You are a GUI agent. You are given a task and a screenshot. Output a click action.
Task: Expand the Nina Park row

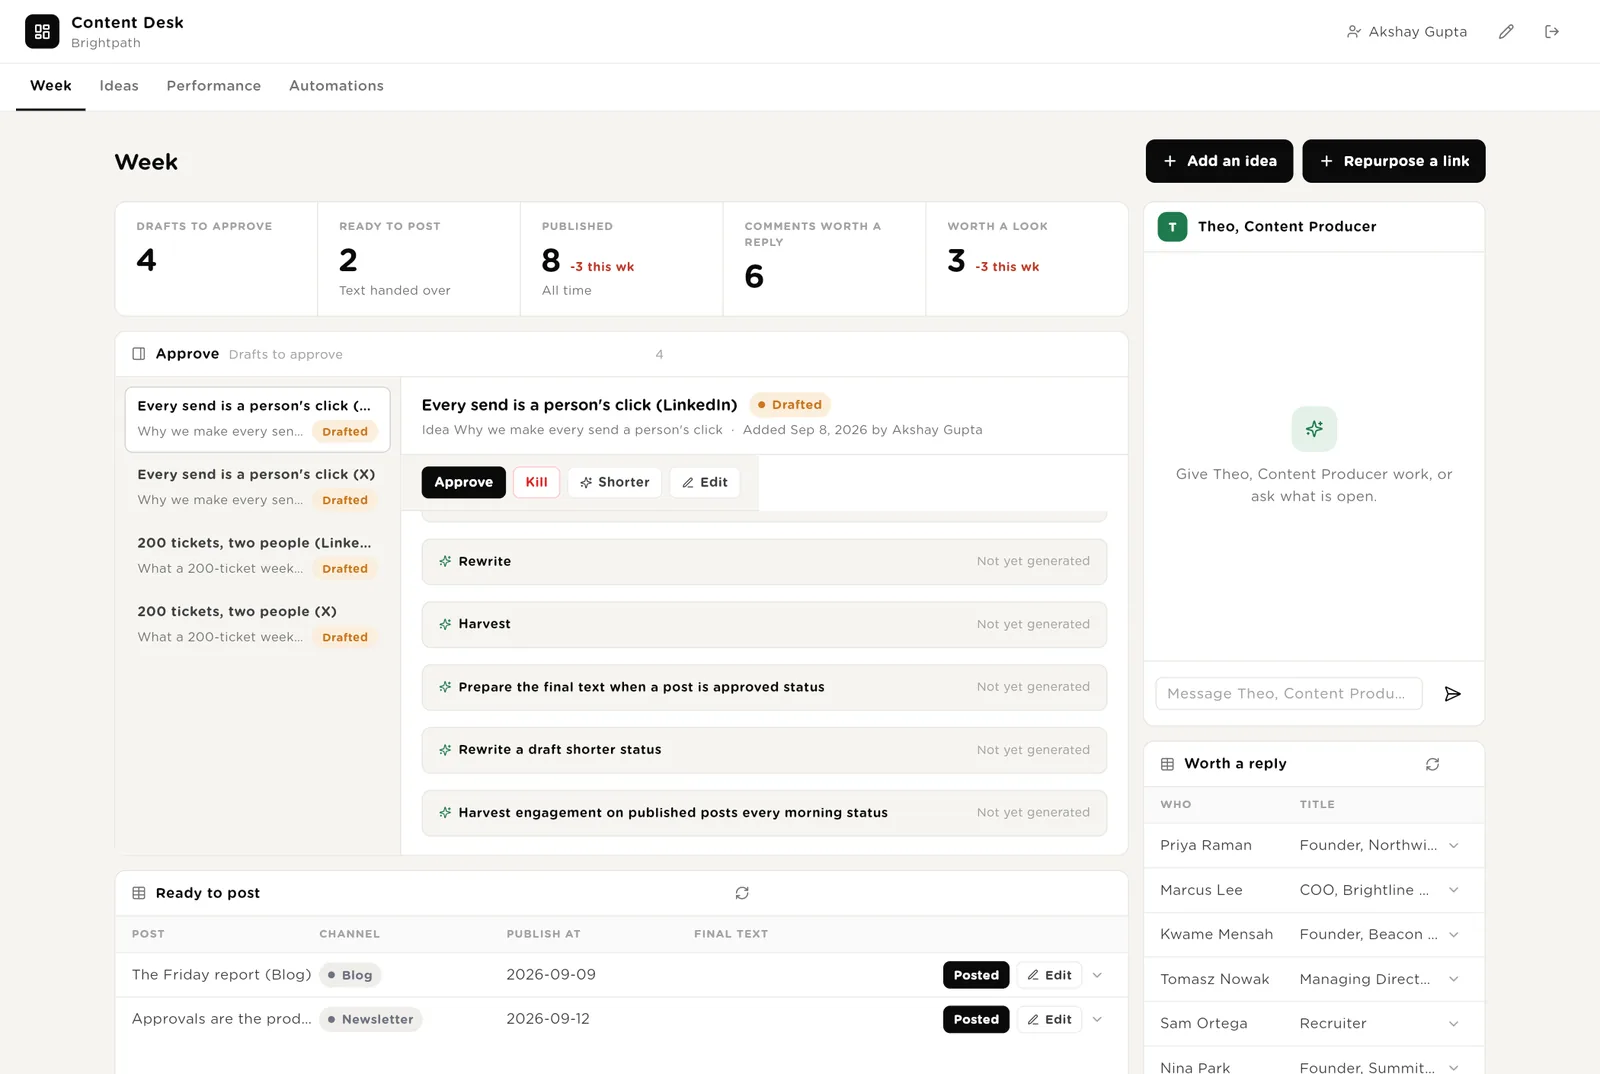(1453, 1068)
